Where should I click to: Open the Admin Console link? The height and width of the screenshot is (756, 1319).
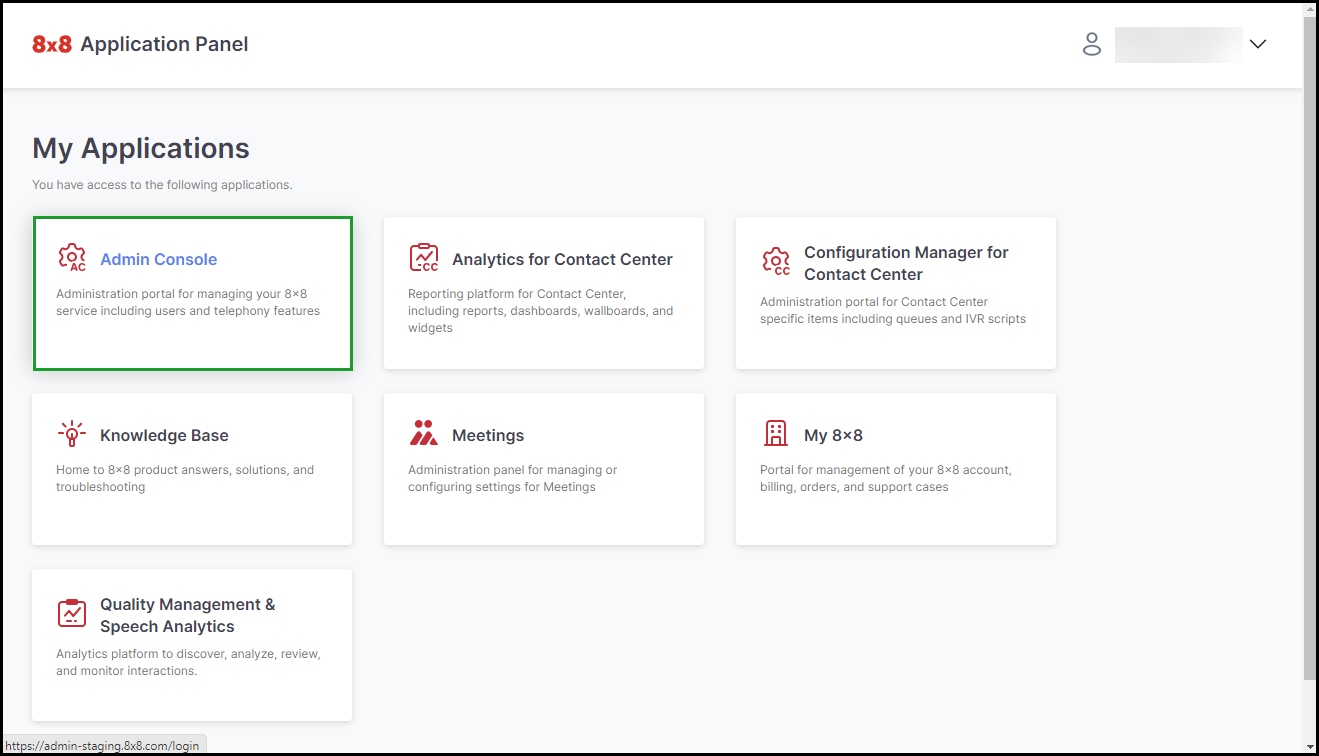point(158,259)
